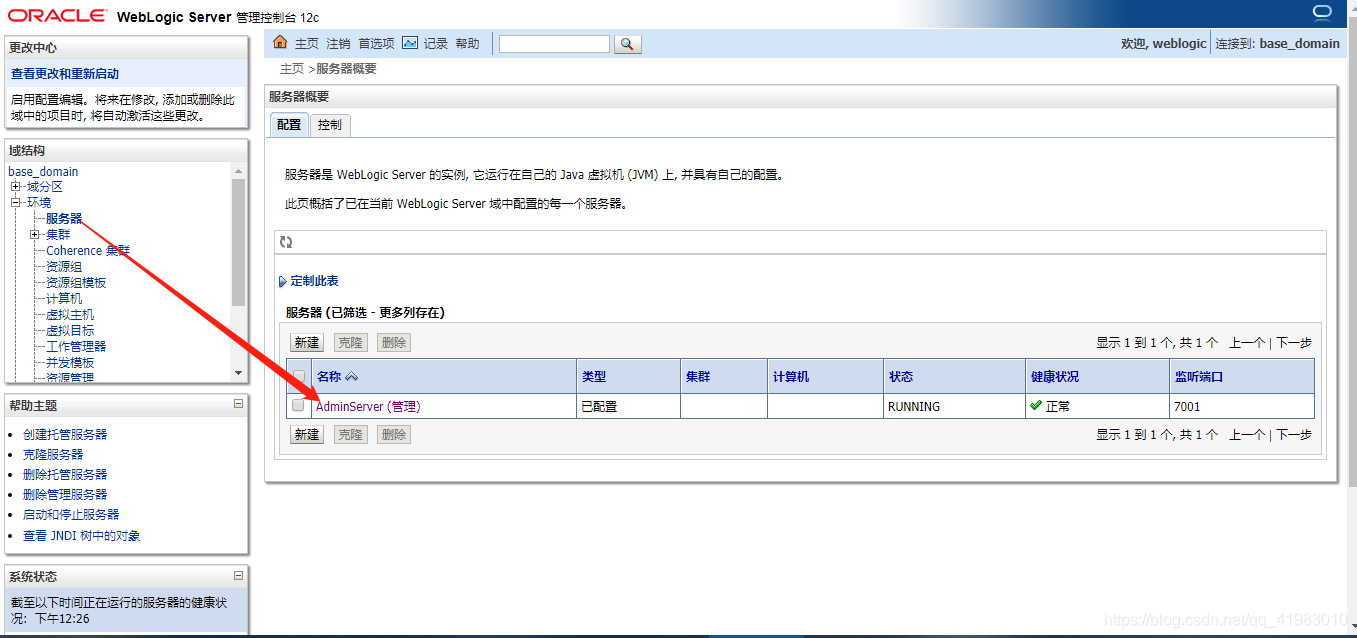Click 状态 column header
The image size is (1357, 638).
[901, 377]
